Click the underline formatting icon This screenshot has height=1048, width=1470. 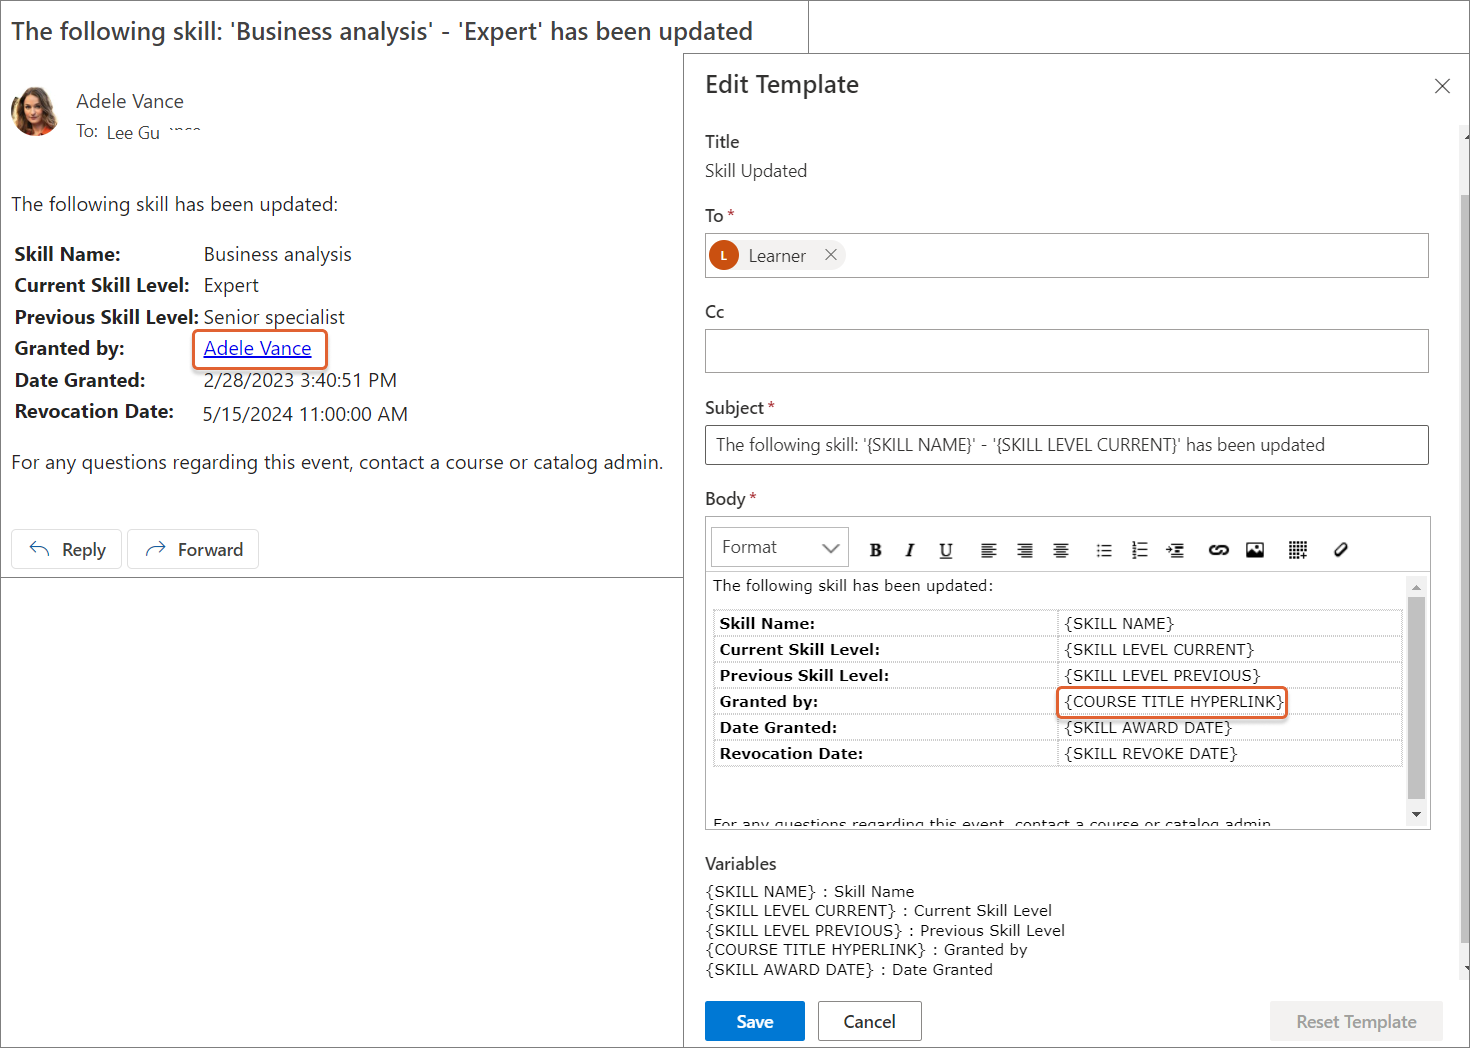(946, 550)
